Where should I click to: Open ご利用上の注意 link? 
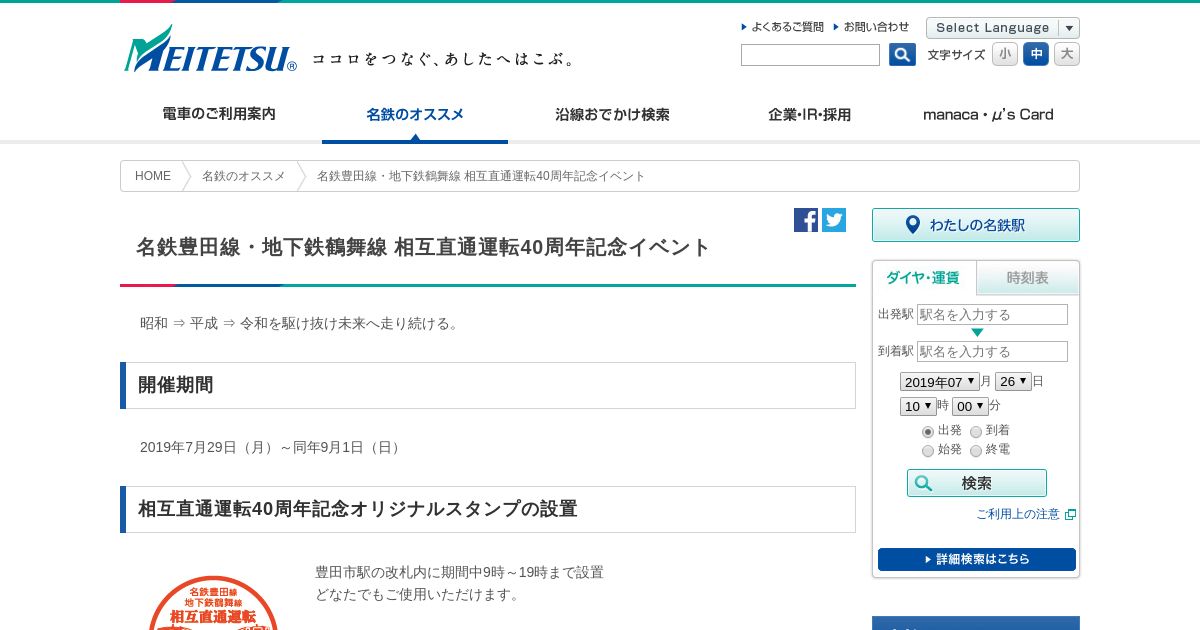(1025, 514)
